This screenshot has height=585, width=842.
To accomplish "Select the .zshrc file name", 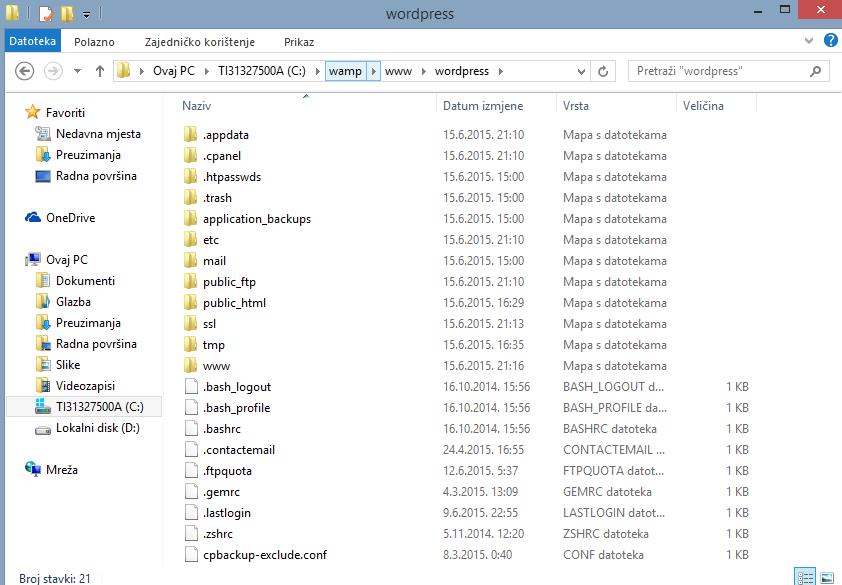I will [x=217, y=533].
